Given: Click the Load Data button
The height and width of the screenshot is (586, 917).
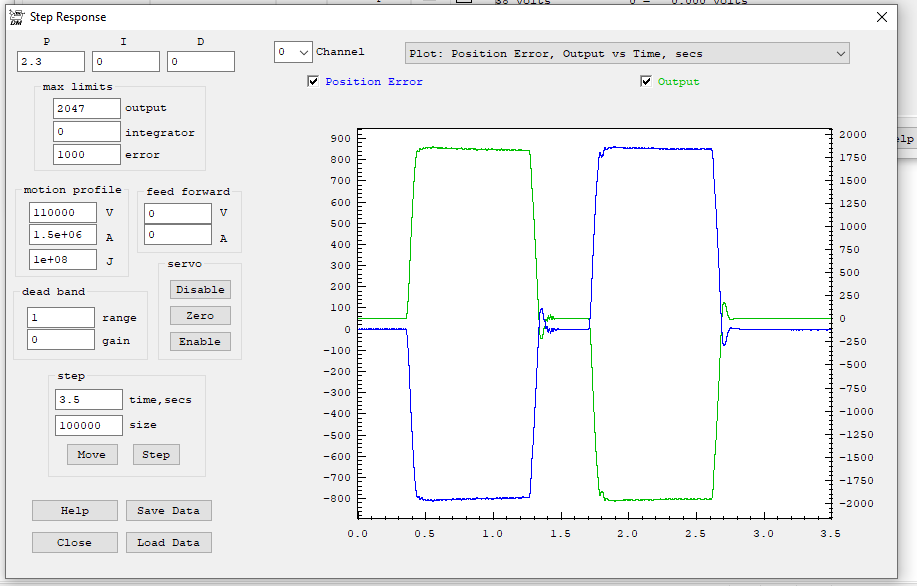Looking at the screenshot, I should coord(168,542).
